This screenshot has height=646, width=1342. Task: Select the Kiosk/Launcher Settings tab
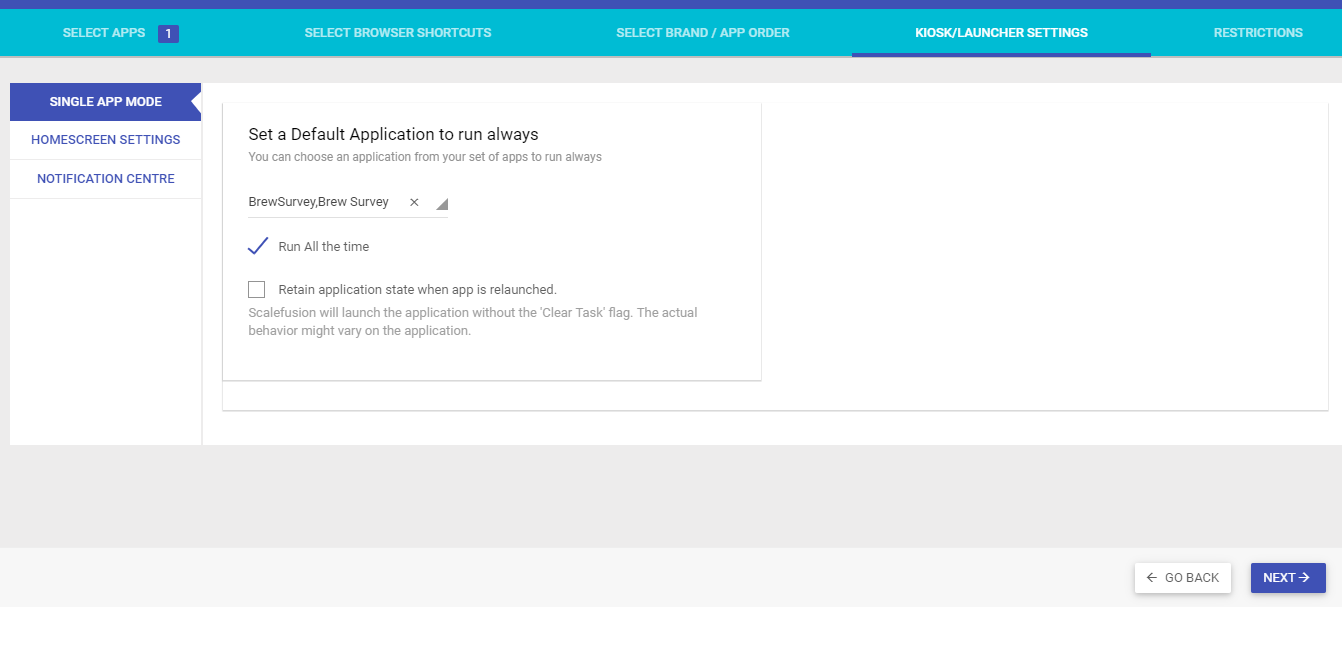[1001, 33]
